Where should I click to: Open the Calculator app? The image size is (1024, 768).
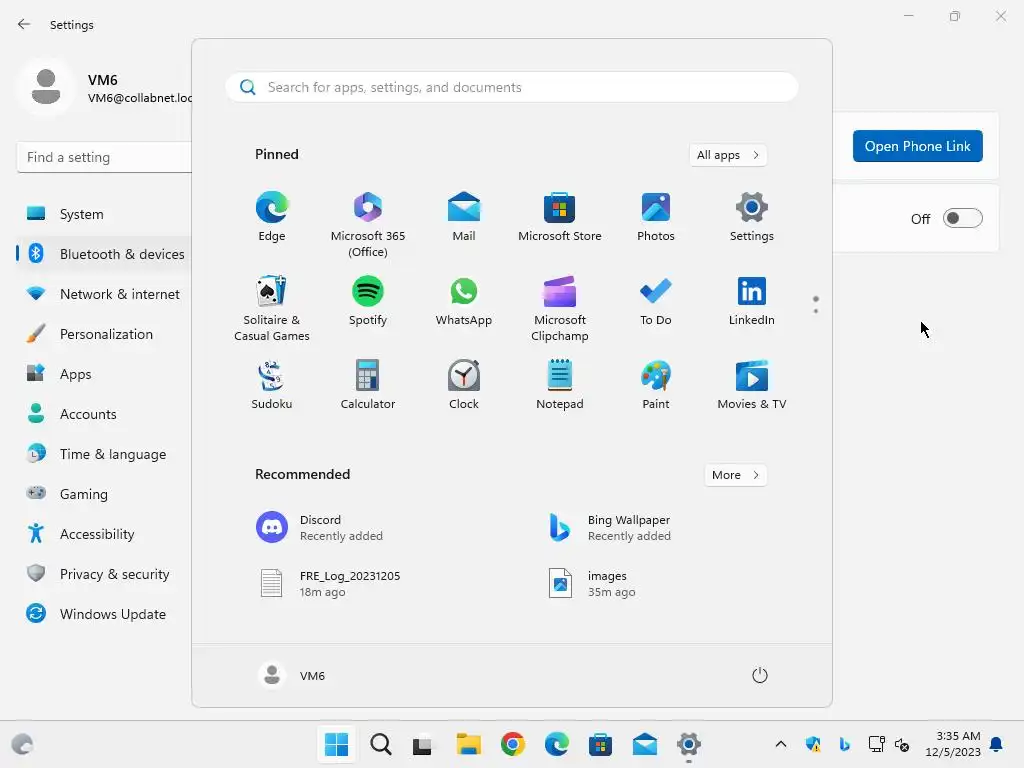(368, 385)
